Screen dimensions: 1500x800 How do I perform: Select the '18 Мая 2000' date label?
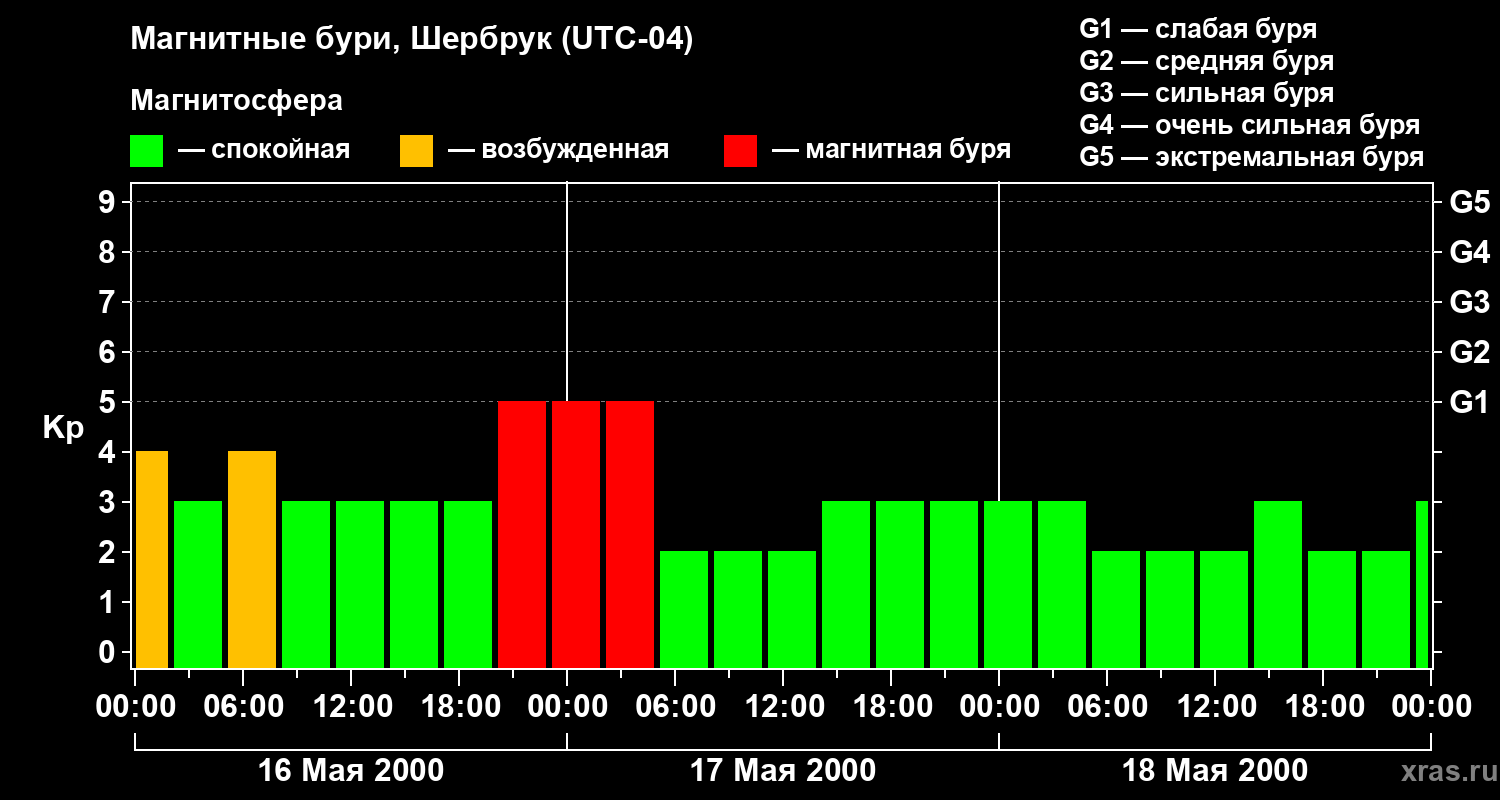coord(1215,771)
